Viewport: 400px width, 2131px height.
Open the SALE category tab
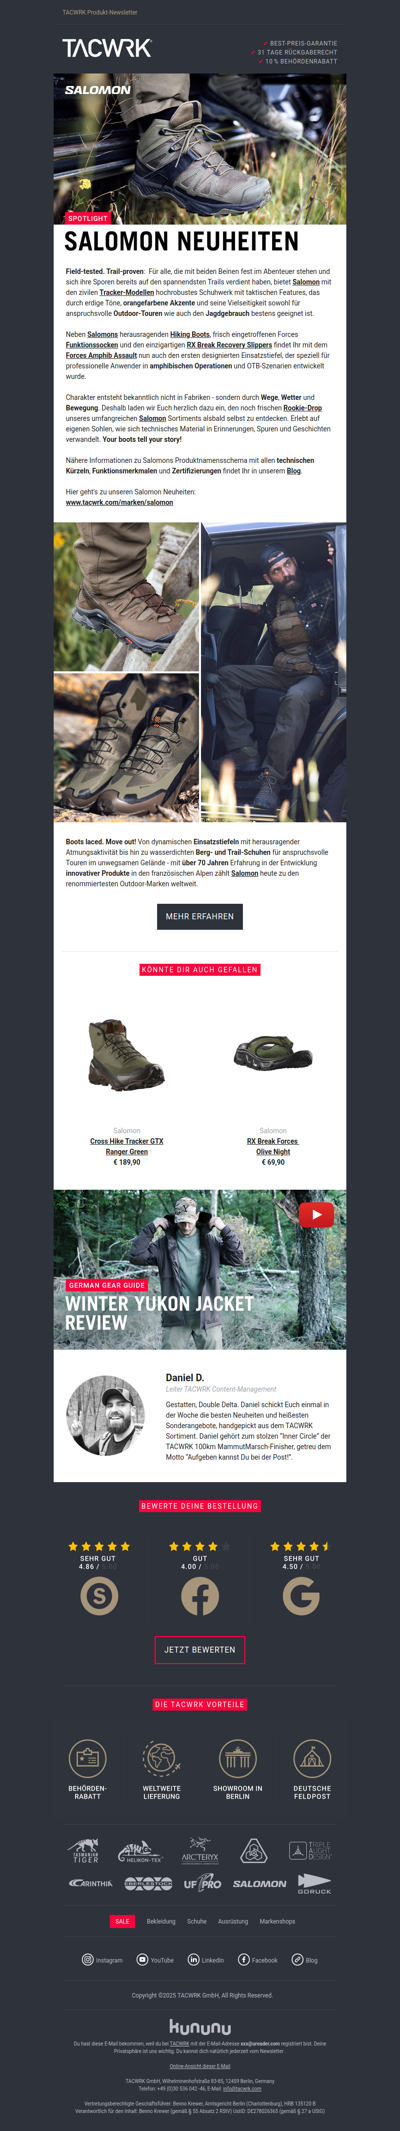(x=122, y=1921)
